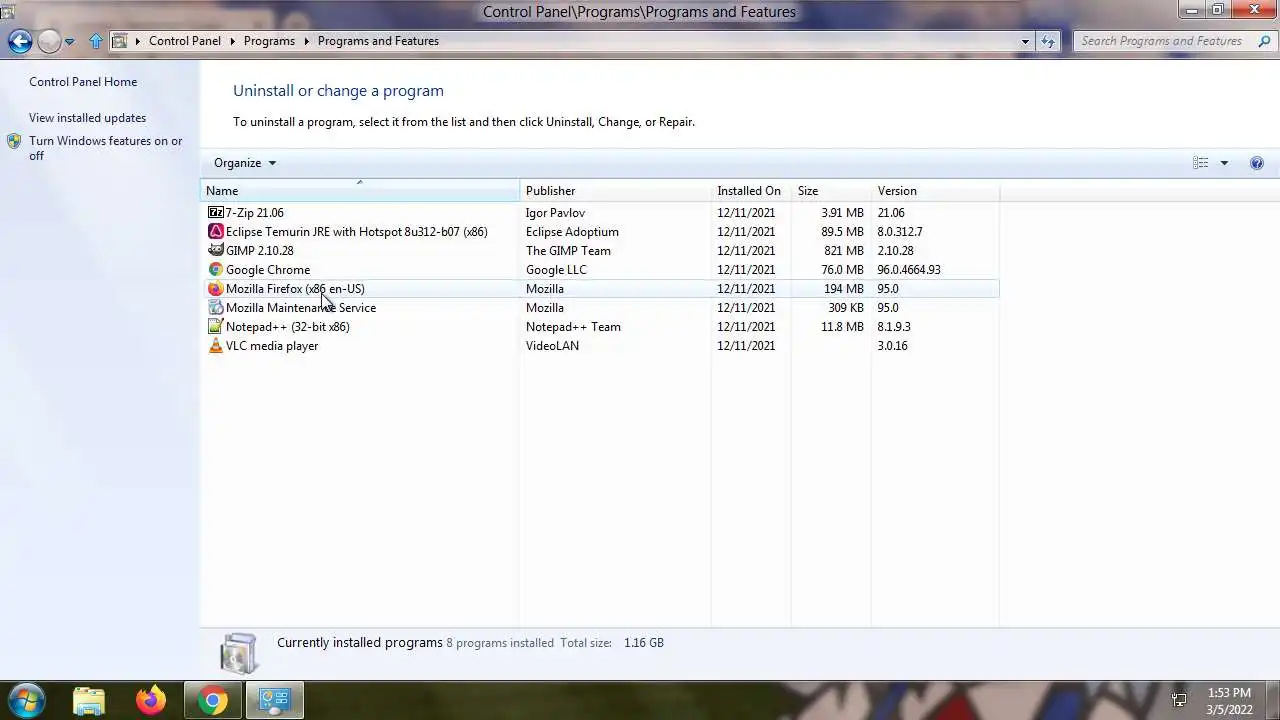This screenshot has height=720, width=1280.
Task: Open the view options dropdown arrow
Action: (1224, 163)
